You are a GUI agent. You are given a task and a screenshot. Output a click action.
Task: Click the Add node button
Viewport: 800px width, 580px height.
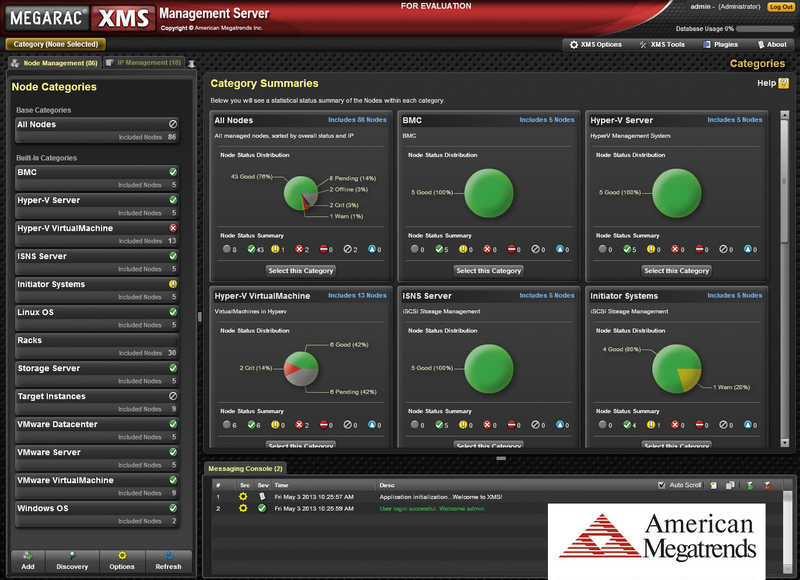(x=28, y=561)
